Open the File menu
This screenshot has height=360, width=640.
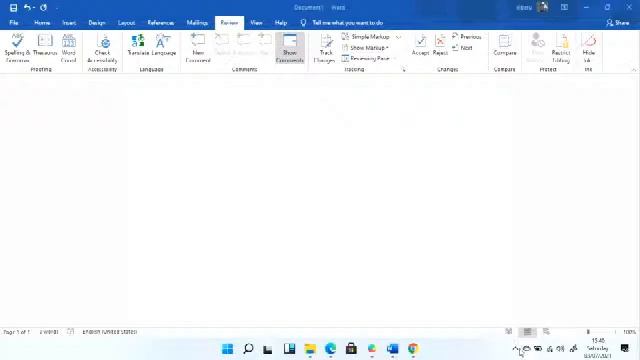[x=14, y=23]
